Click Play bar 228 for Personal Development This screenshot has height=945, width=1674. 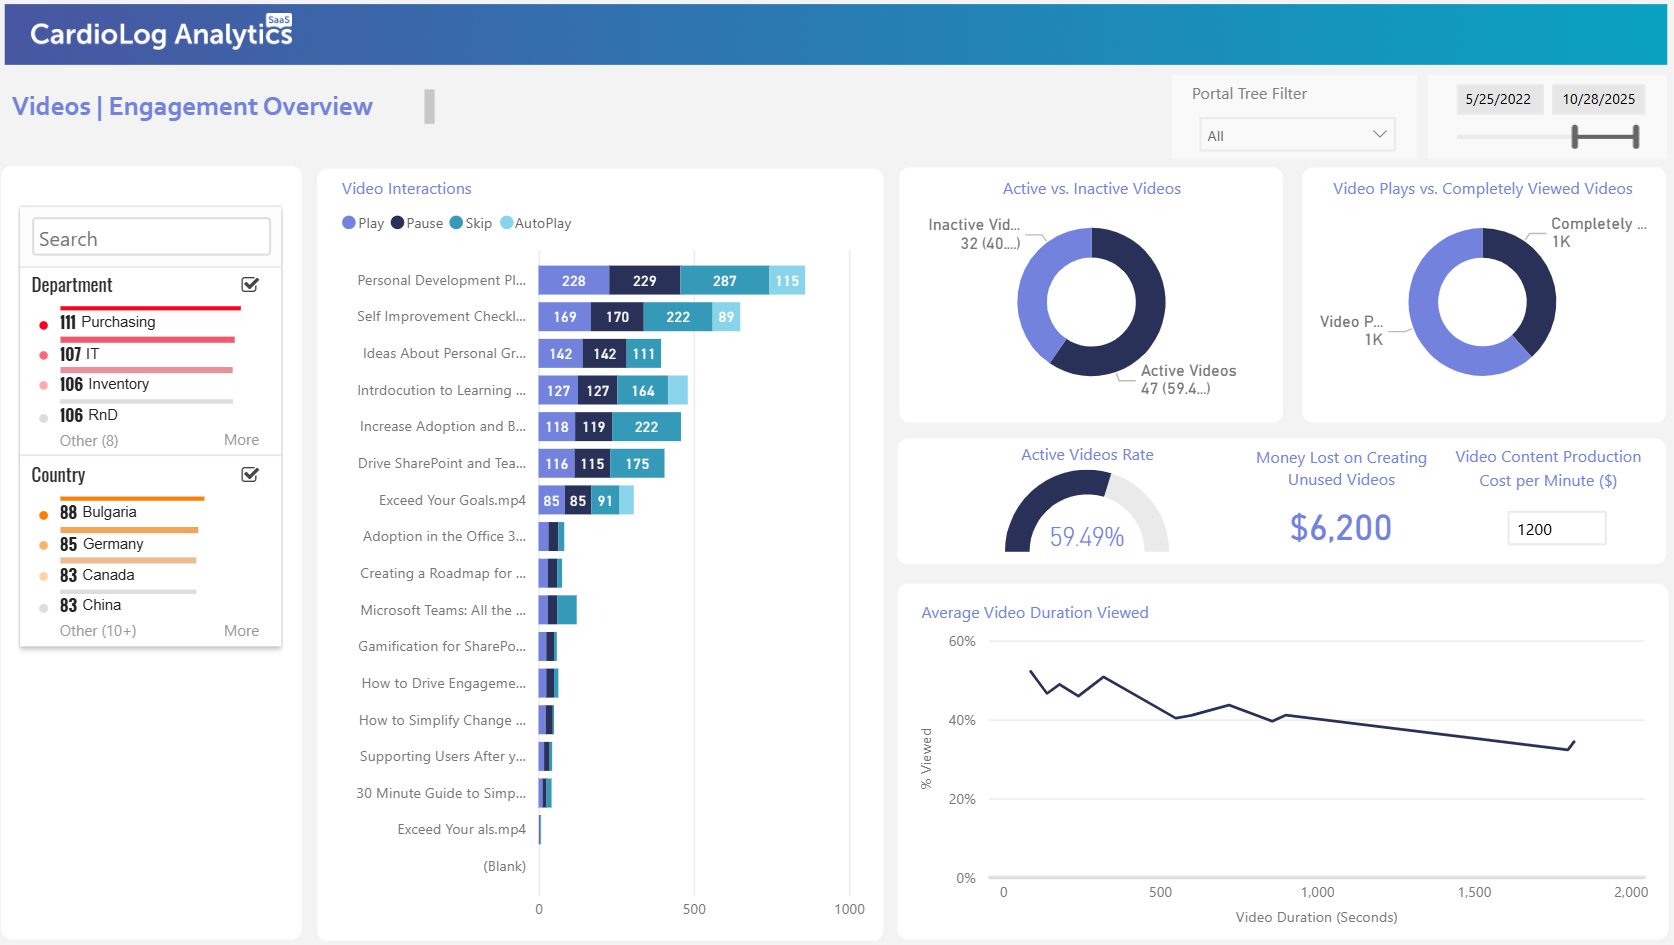574,281
